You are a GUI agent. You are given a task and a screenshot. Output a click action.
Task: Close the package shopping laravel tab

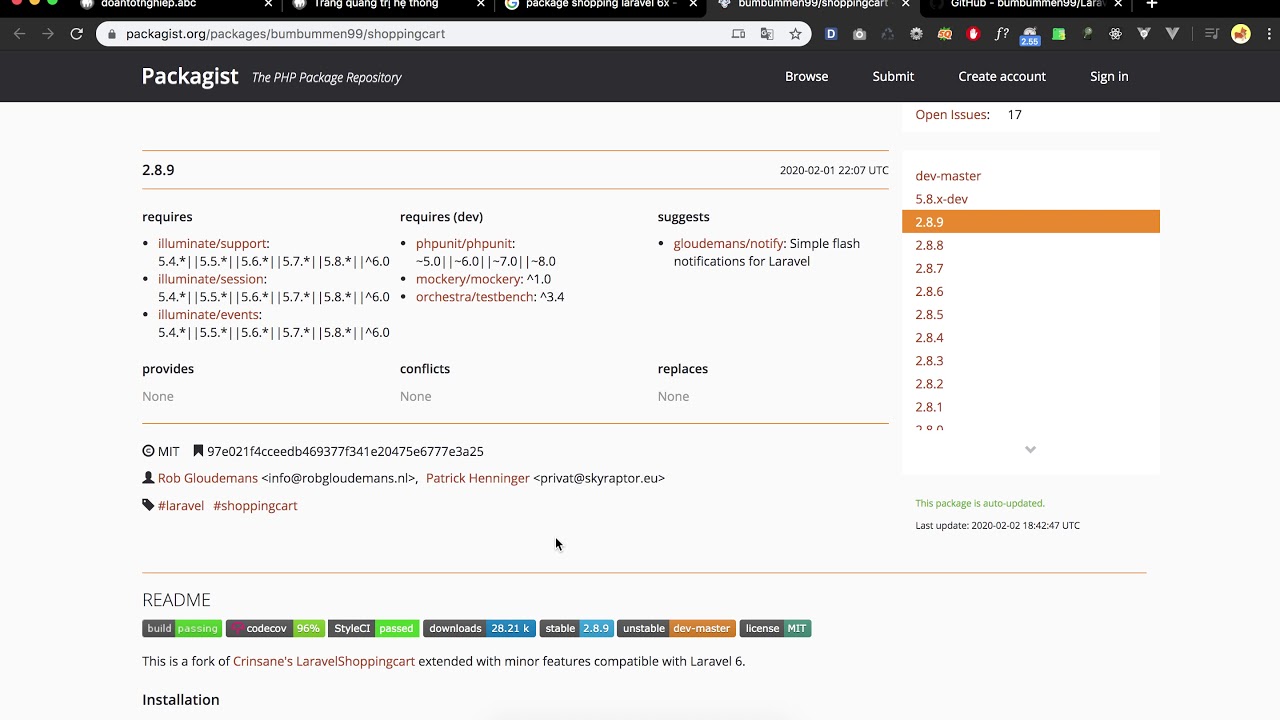point(693,4)
